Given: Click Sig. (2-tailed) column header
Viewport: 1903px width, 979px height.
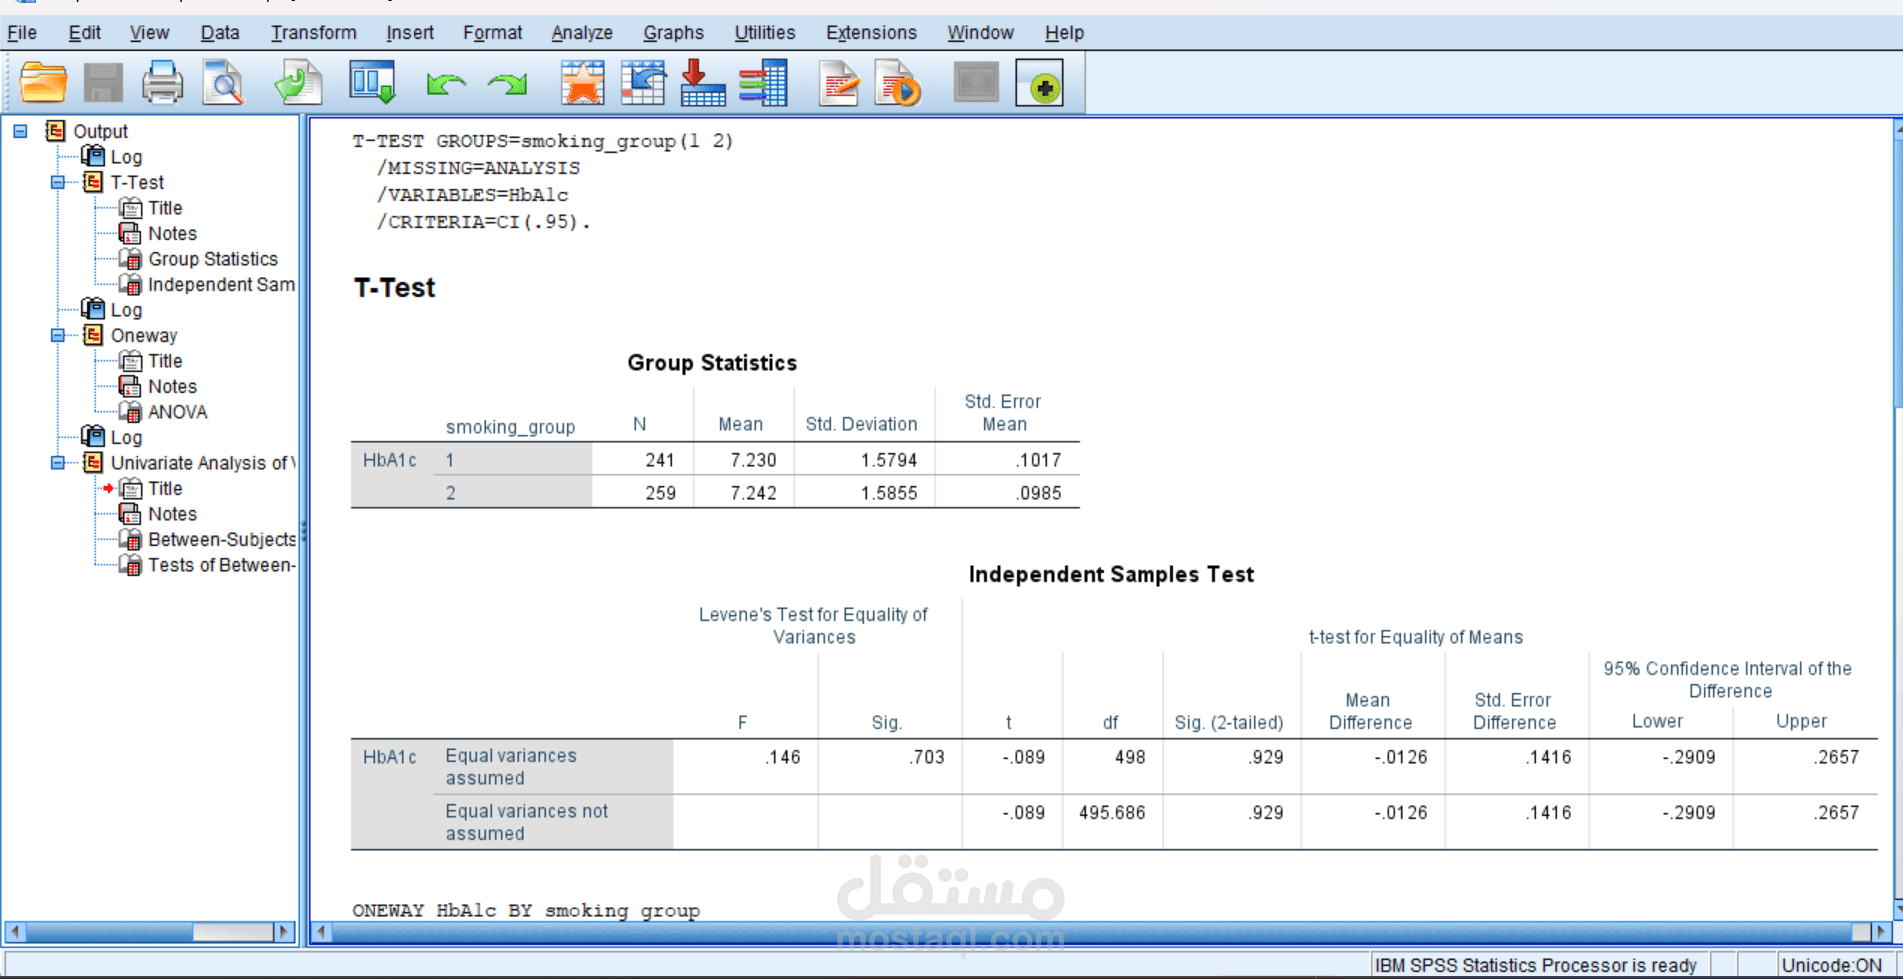Looking at the screenshot, I should 1229,723.
